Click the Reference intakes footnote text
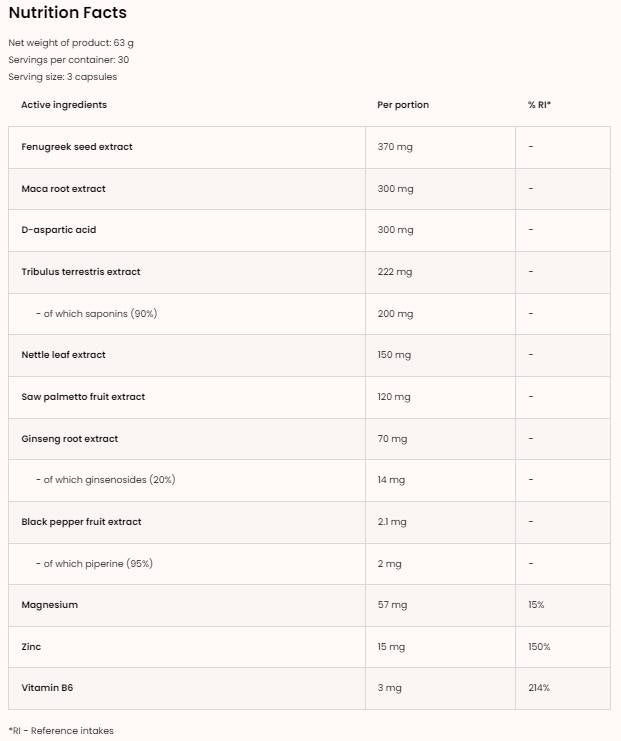 click(x=61, y=731)
